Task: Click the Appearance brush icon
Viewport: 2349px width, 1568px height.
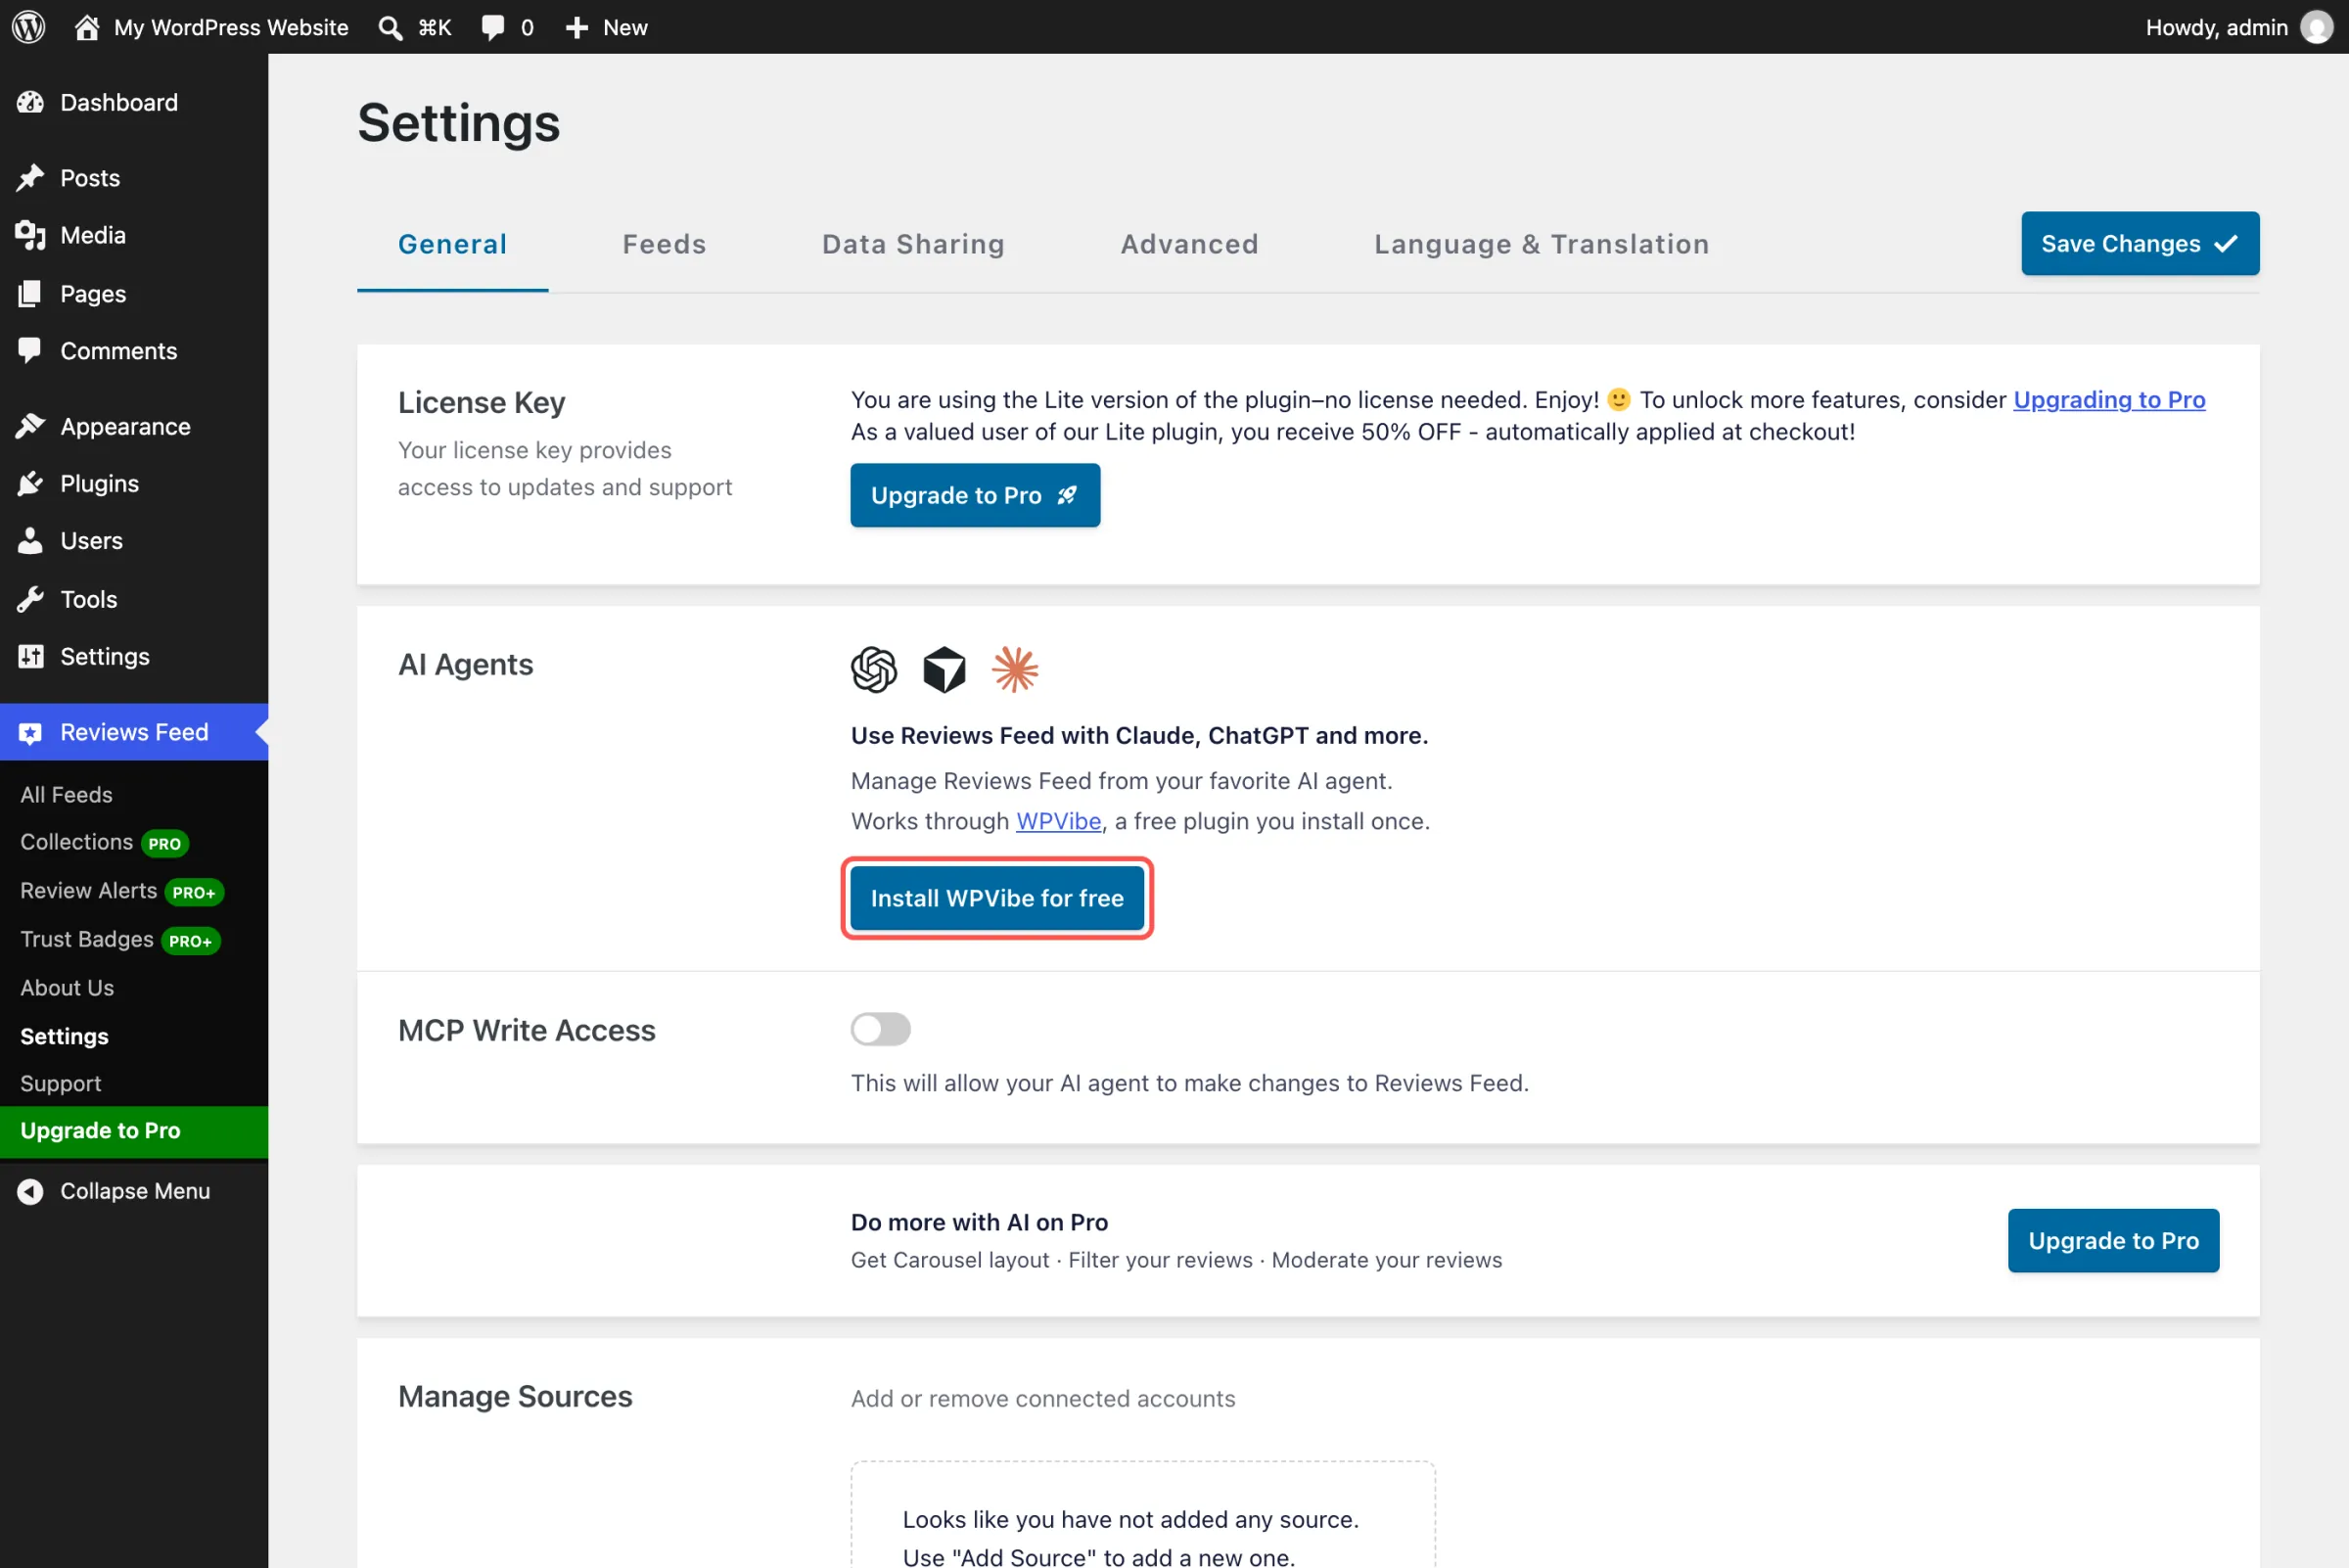Action: (x=30, y=426)
